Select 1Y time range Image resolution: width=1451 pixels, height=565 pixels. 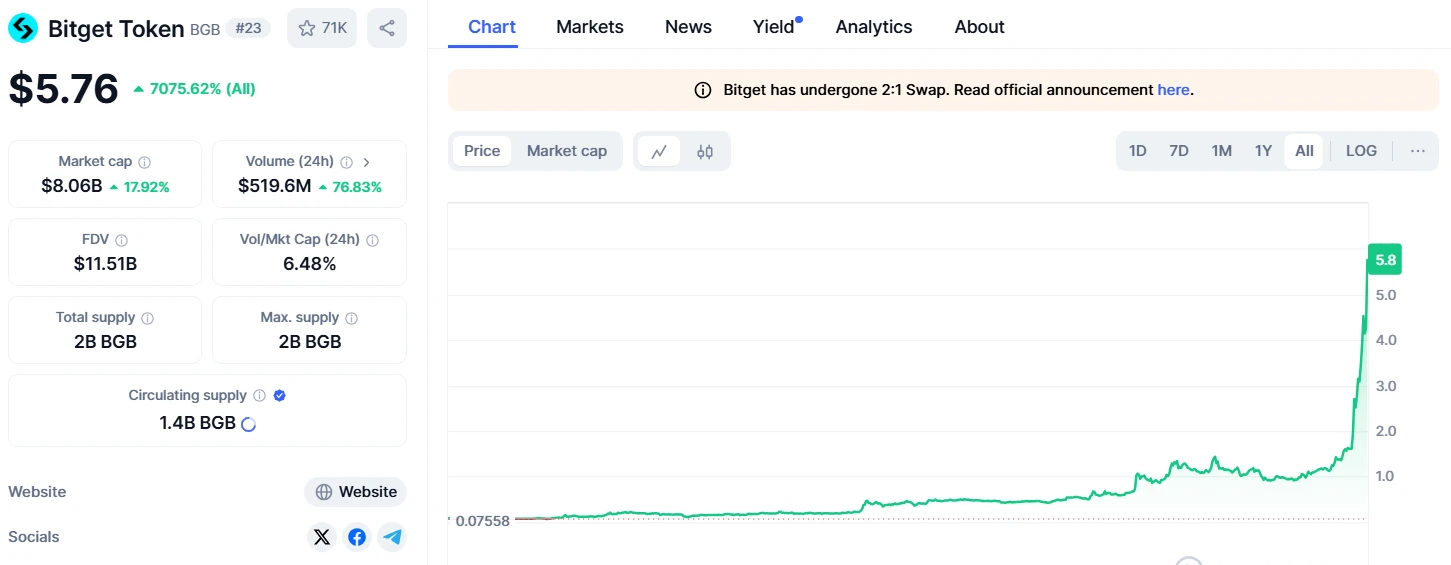pyautogui.click(x=1263, y=151)
